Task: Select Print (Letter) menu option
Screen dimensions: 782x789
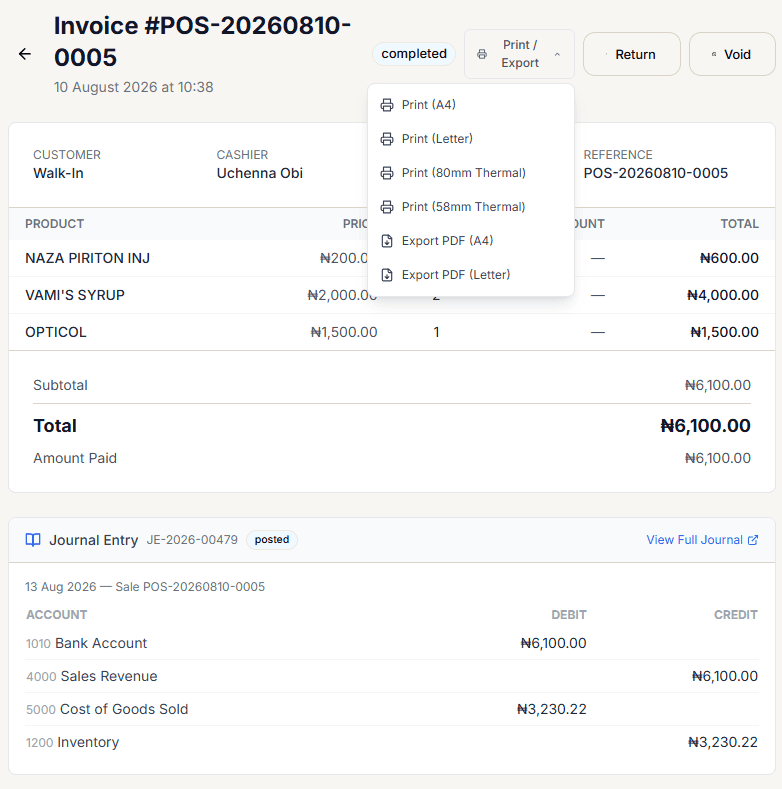Action: [471, 139]
